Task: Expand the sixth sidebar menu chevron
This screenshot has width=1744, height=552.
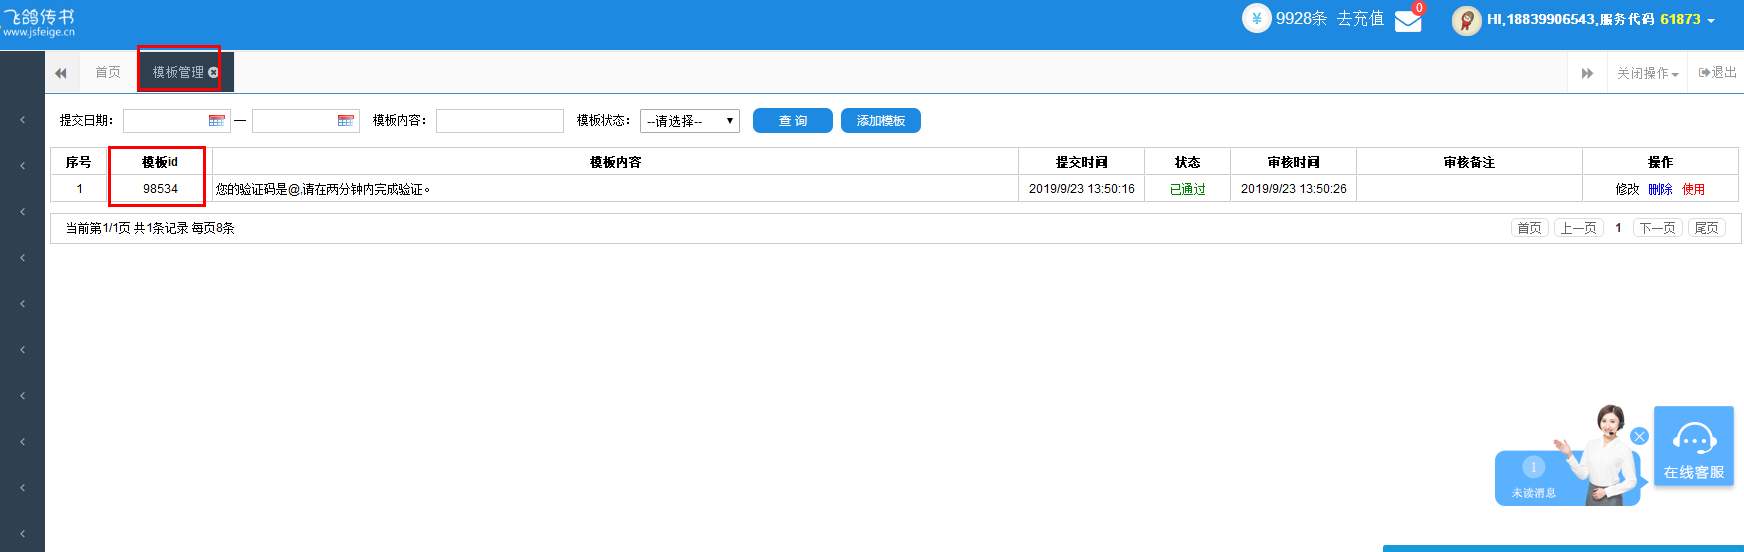Action: [22, 350]
